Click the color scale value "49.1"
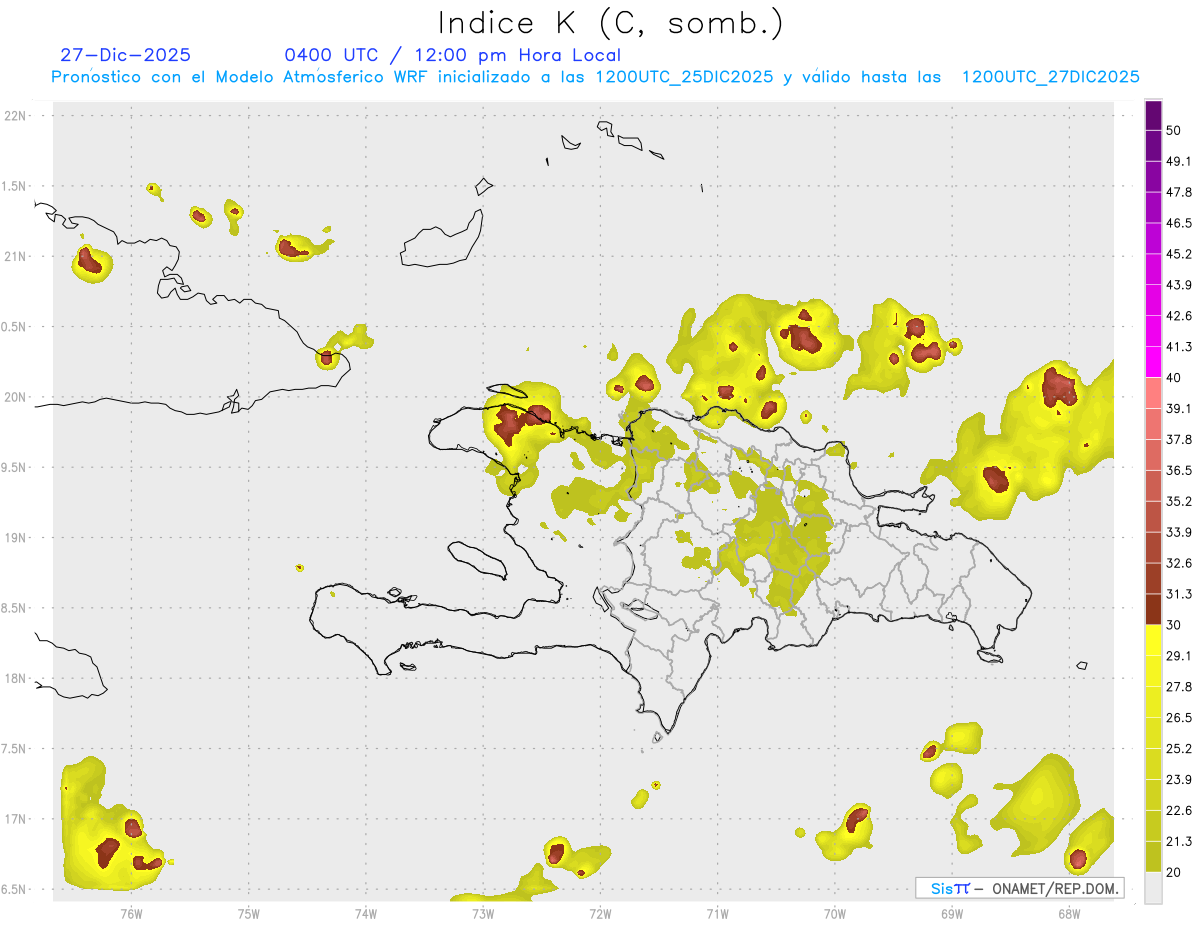Image resolution: width=1200 pixels, height=927 pixels. (x=1178, y=161)
